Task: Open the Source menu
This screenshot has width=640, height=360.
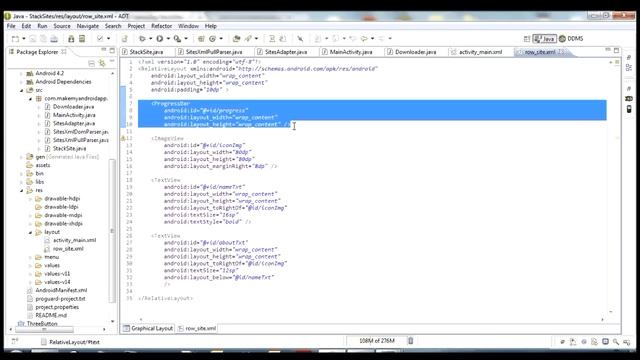Action: 62,26
